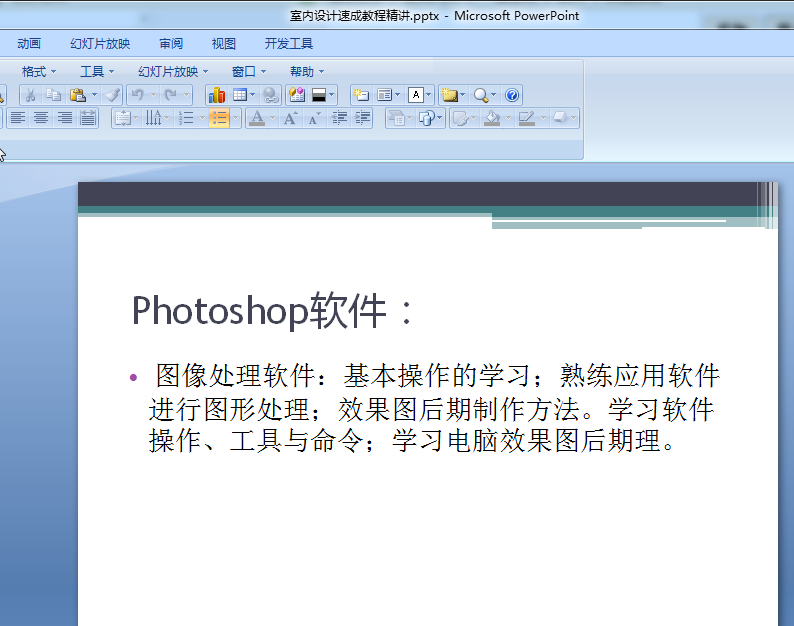Expand the color mode dropdown arrow

click(332, 95)
